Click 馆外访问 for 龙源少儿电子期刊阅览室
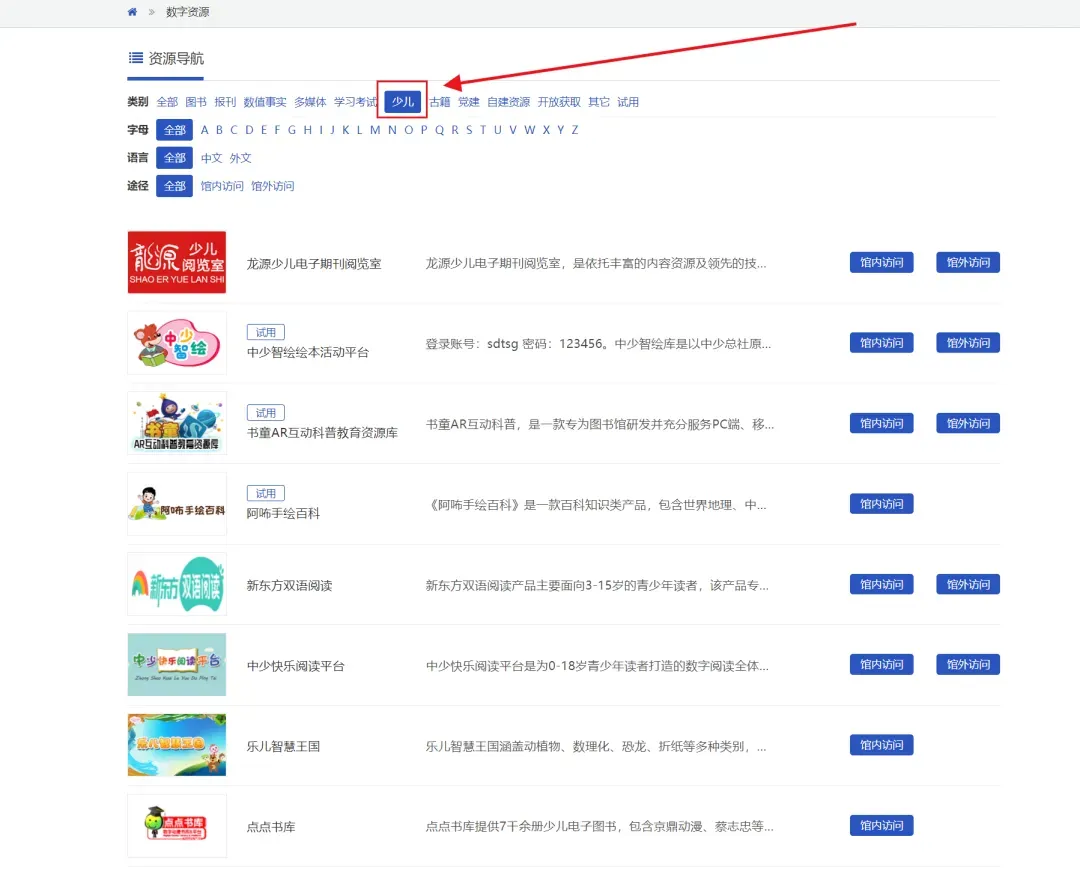Viewport: 1080px width, 875px height. tap(968, 262)
